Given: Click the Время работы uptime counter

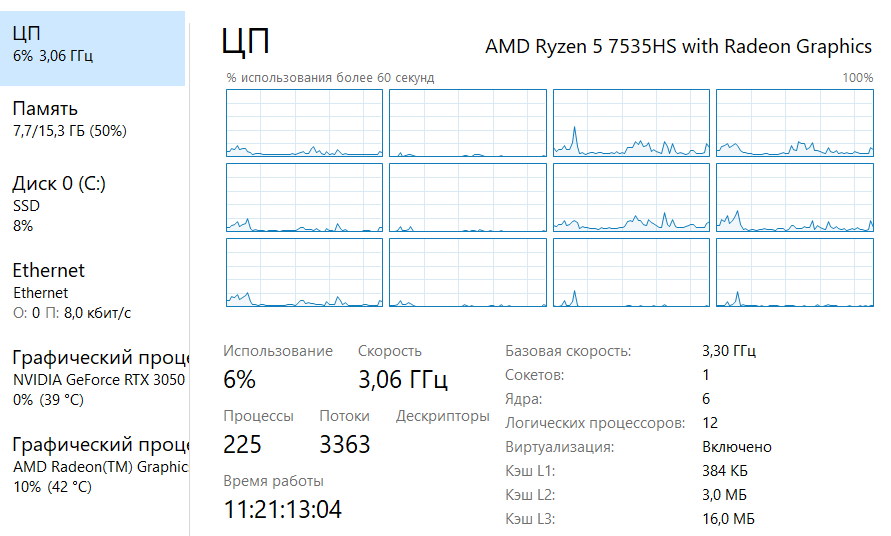Looking at the screenshot, I should (282, 509).
